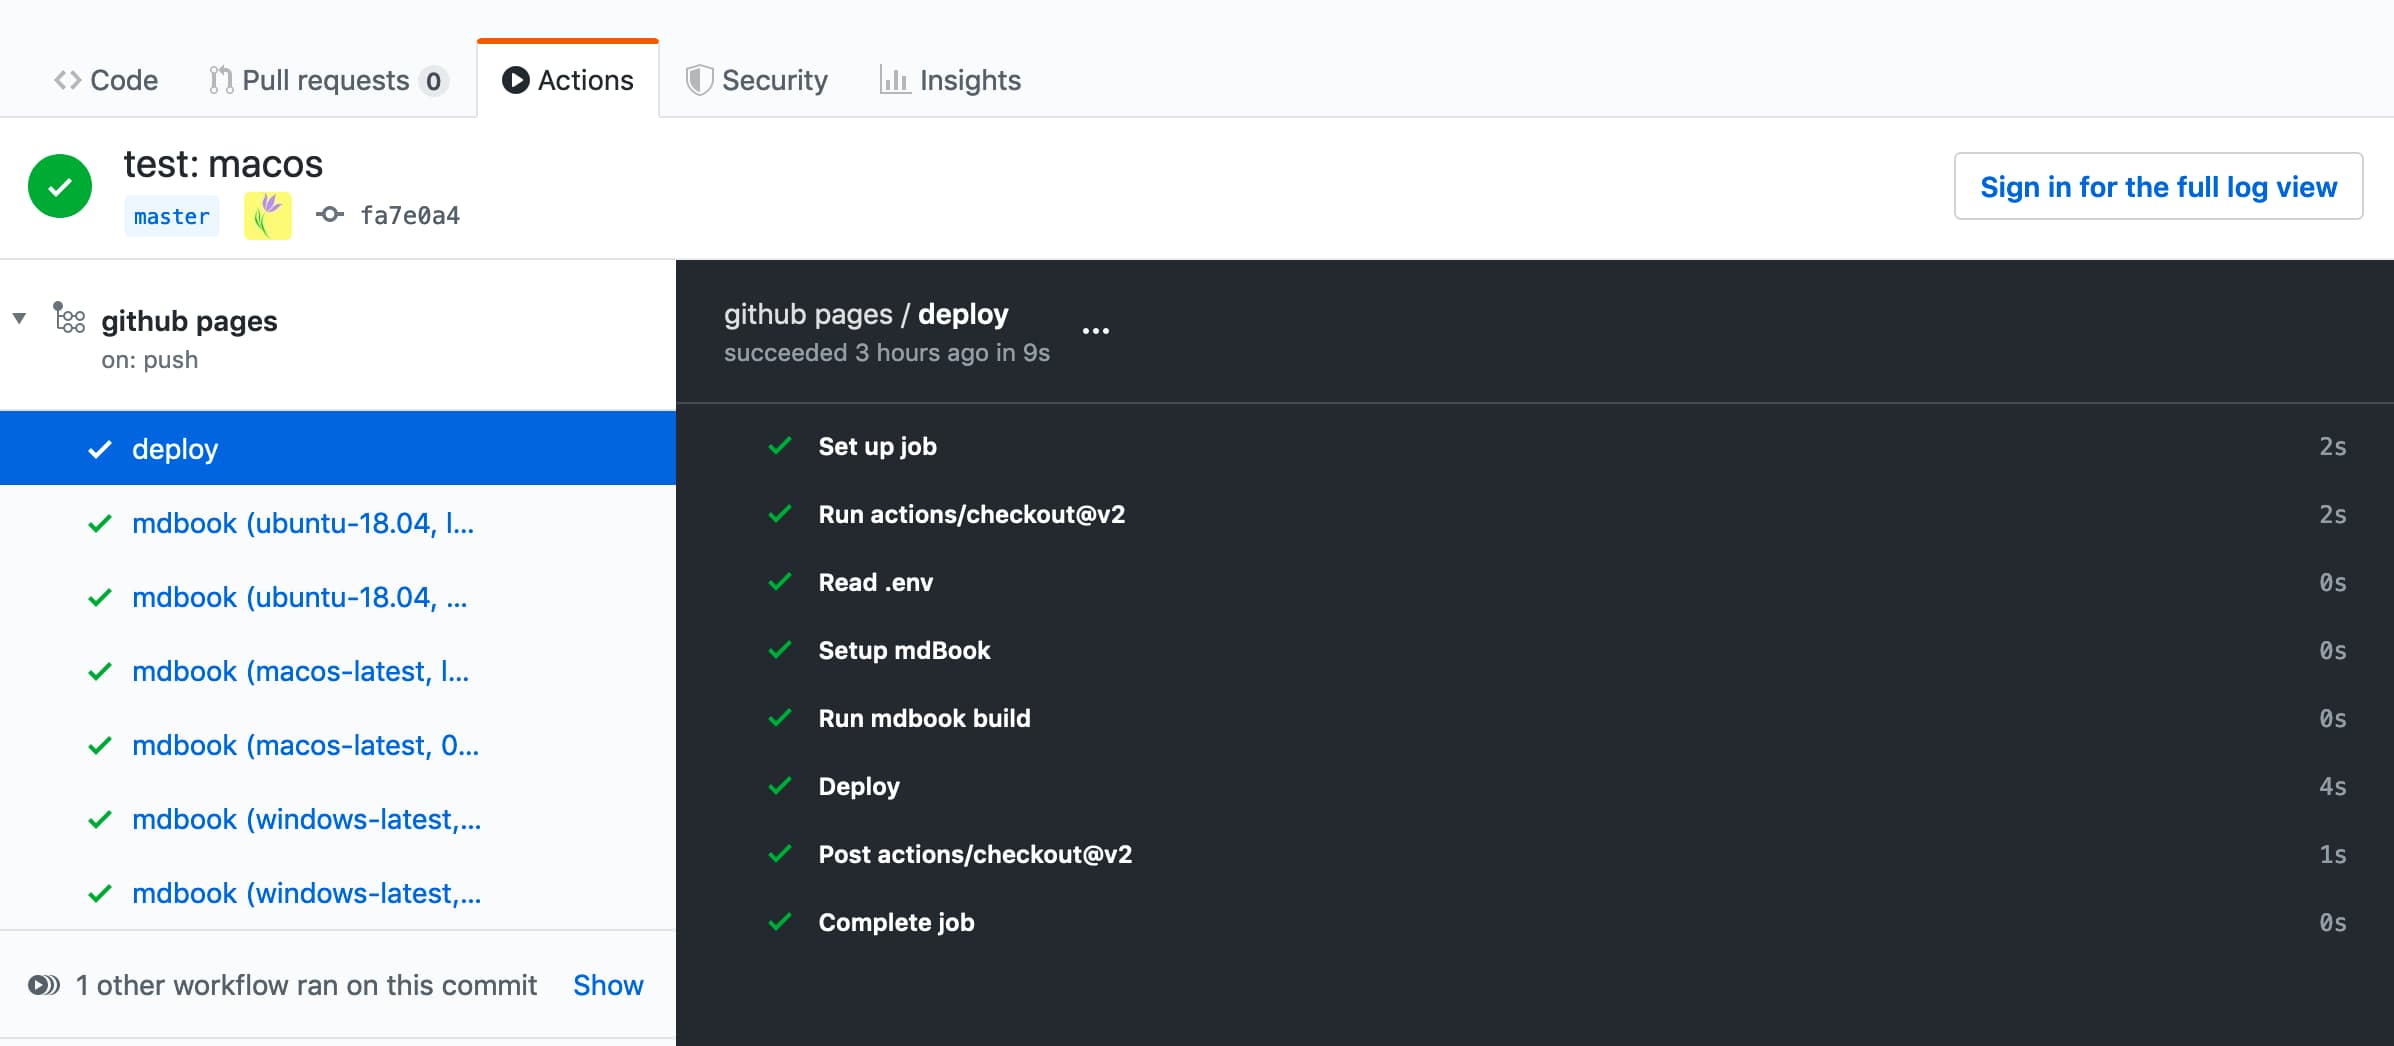
Task: Expand the Deploy step log
Action: tap(858, 787)
